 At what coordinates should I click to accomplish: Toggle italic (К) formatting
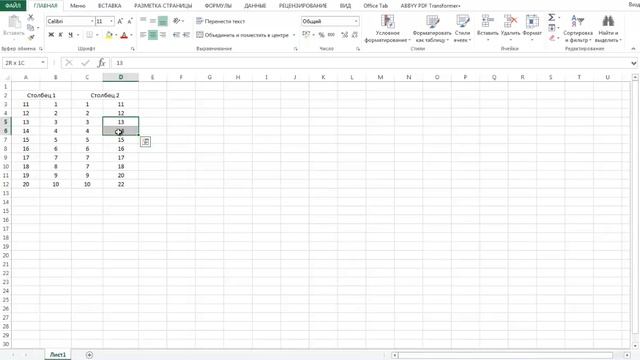[x=60, y=35]
